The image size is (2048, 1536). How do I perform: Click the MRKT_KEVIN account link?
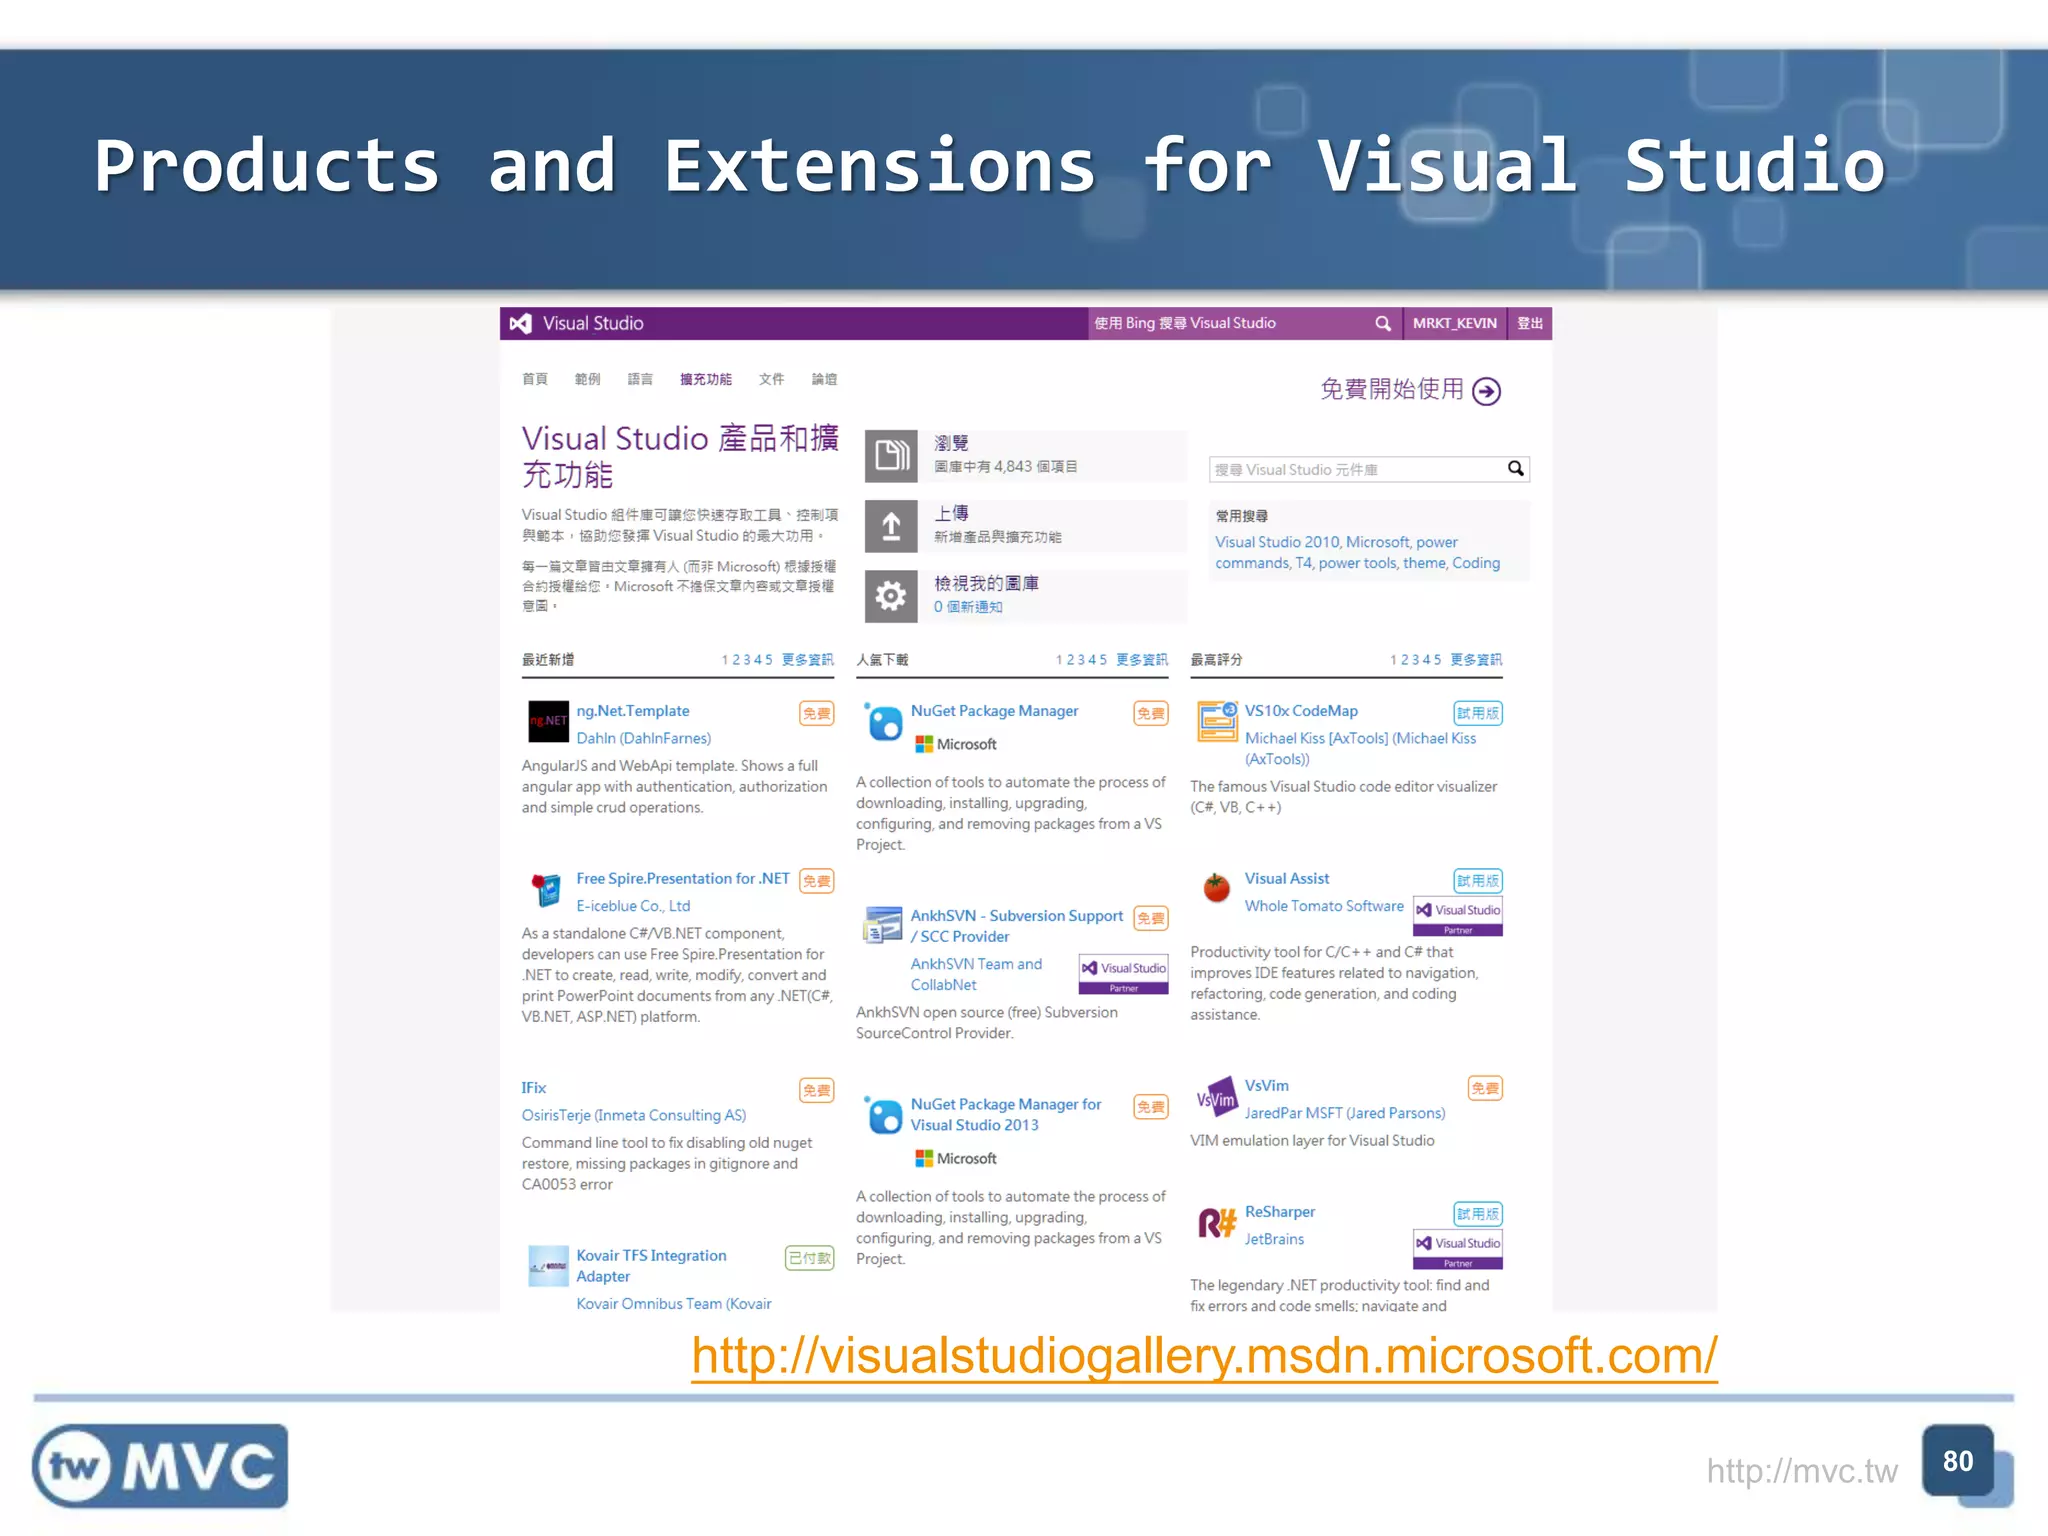pyautogui.click(x=1454, y=323)
